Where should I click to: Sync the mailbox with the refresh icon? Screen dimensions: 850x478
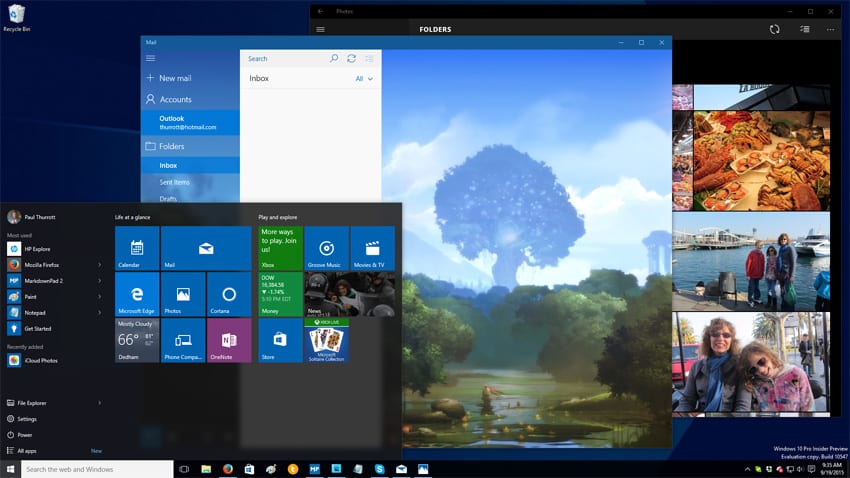(x=351, y=58)
